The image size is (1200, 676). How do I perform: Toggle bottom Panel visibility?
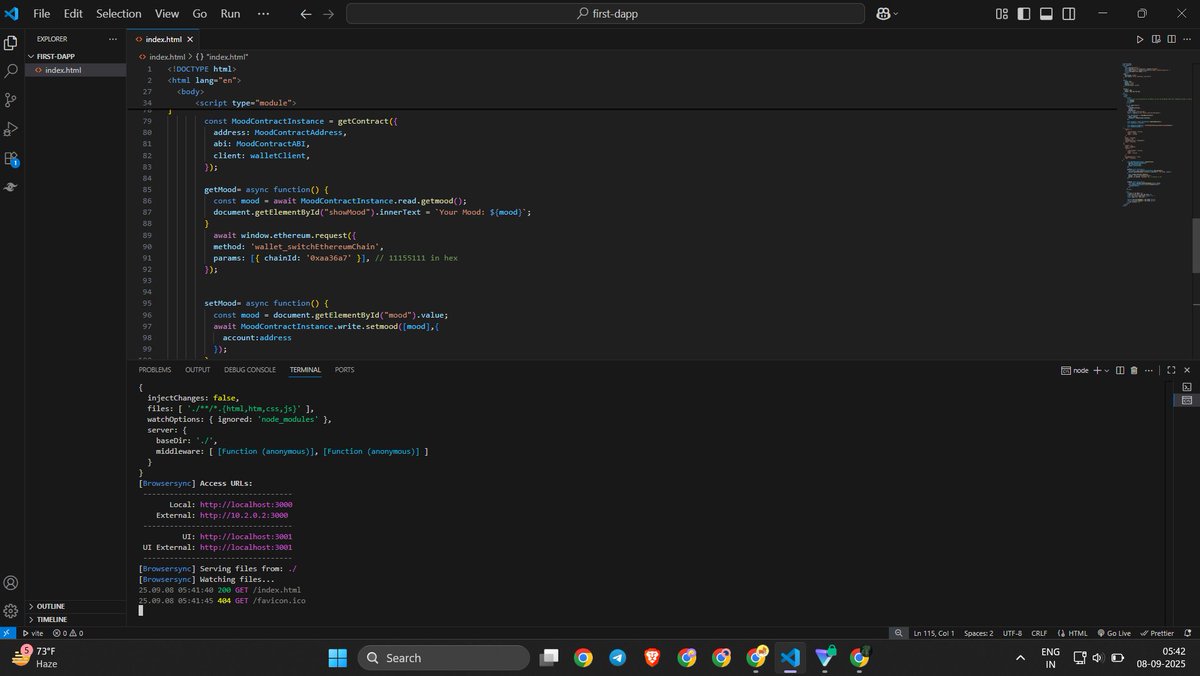coord(1046,14)
